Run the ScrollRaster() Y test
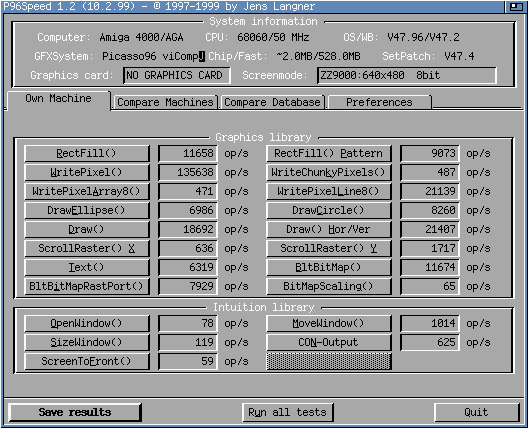The width and height of the screenshot is (528, 428). point(329,249)
